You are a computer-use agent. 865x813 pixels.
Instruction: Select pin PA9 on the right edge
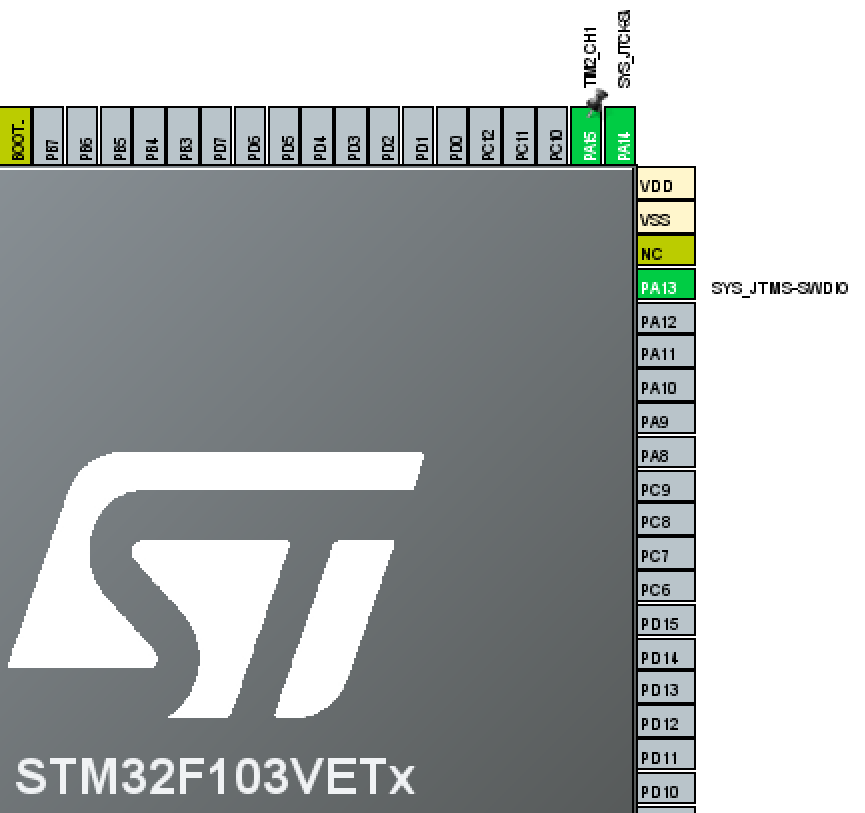point(666,419)
